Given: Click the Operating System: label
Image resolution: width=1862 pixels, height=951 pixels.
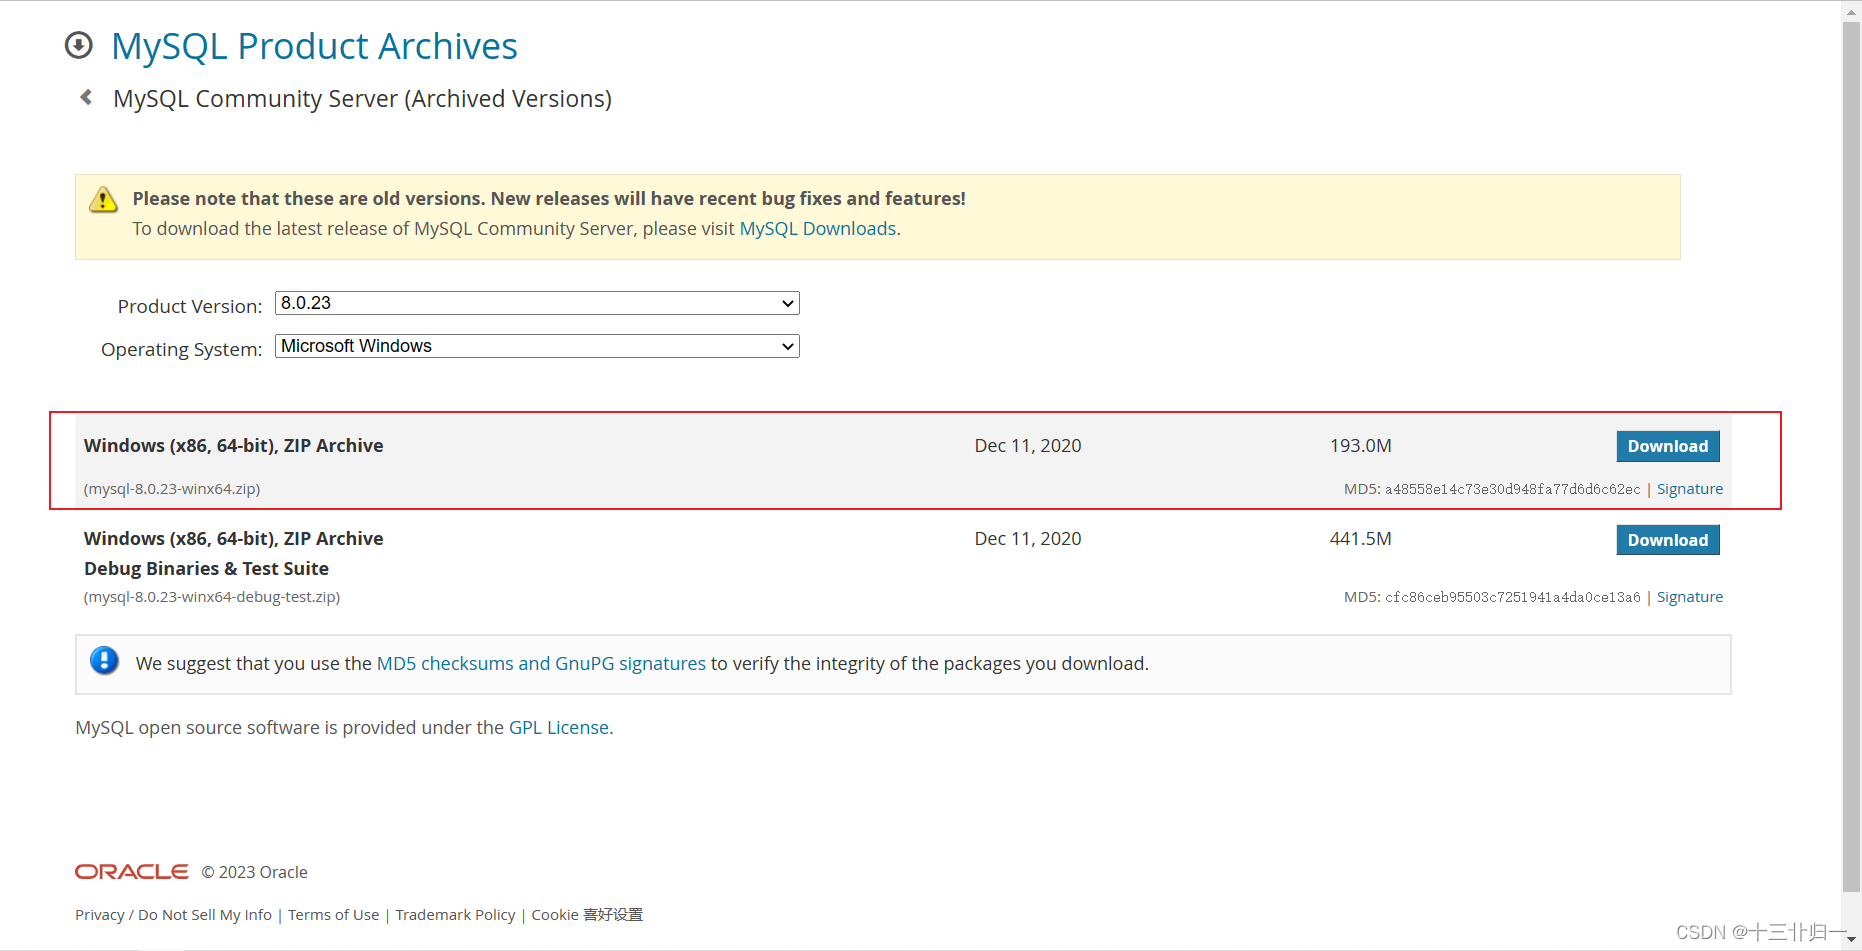Looking at the screenshot, I should click(x=181, y=350).
